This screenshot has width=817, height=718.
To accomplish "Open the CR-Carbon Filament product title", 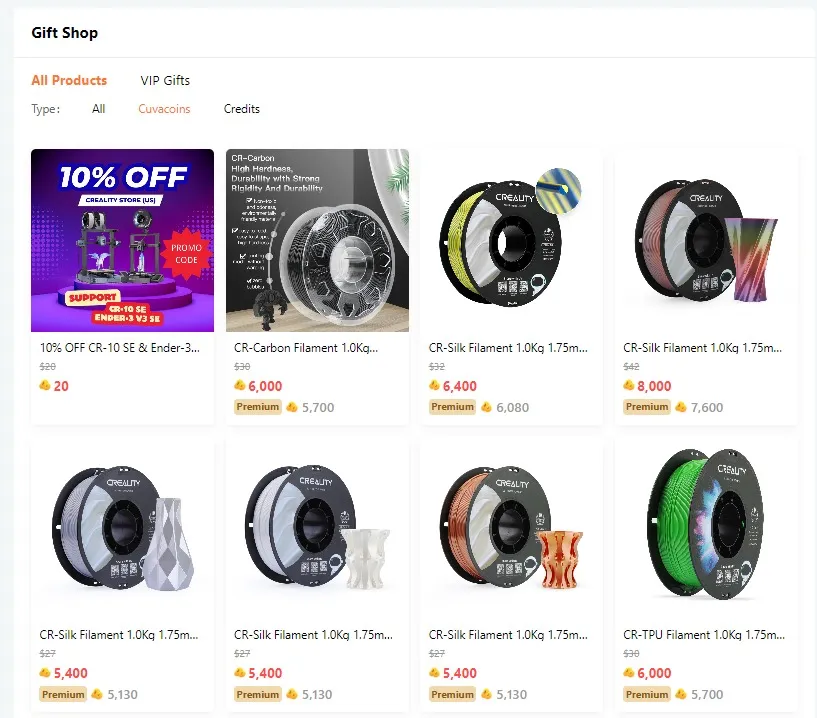I will click(312, 348).
